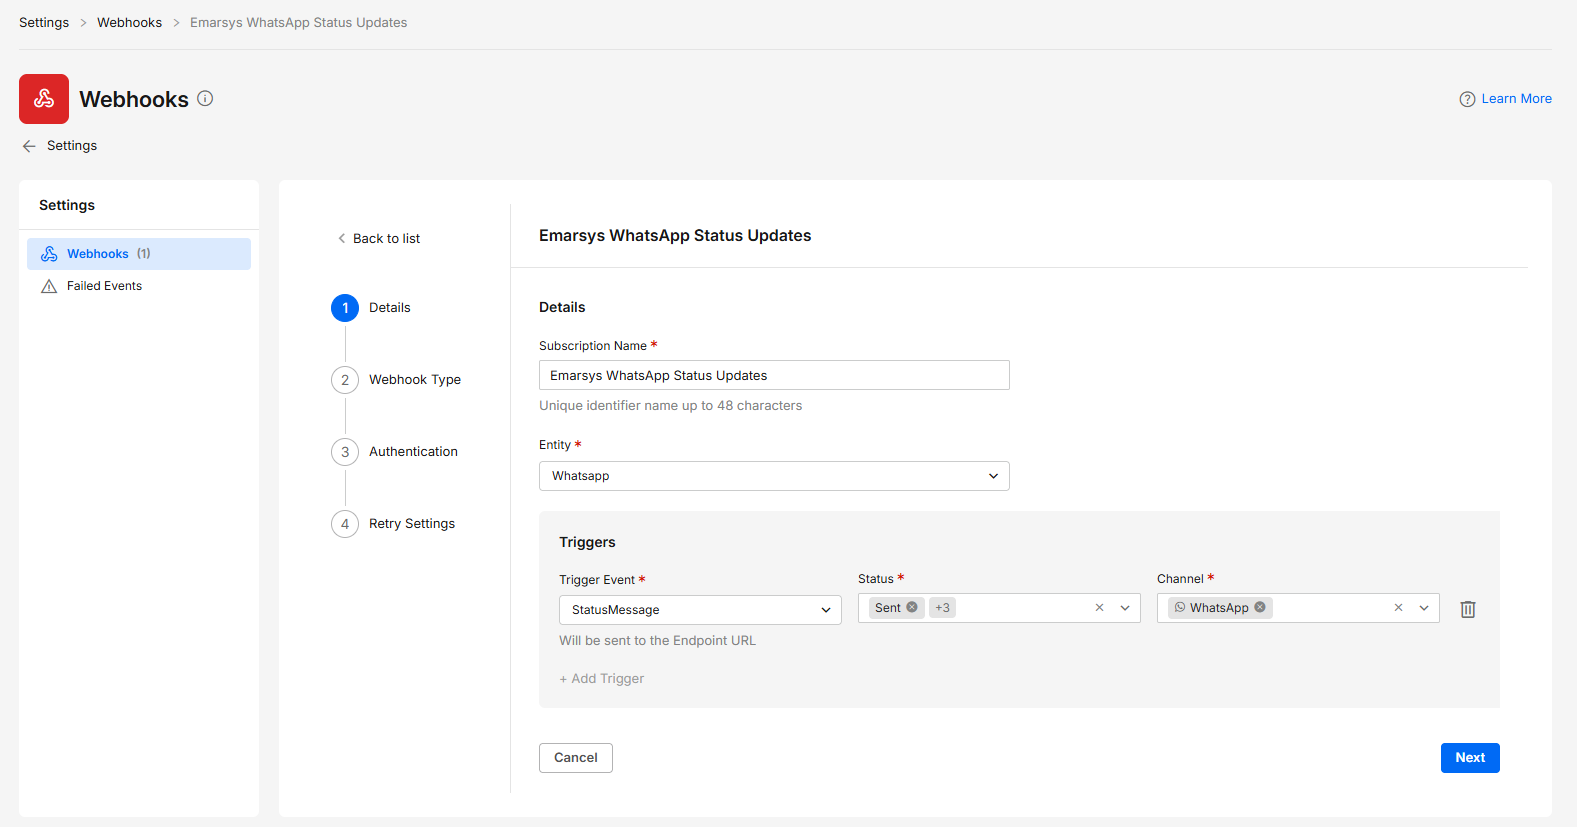Remove the Sent status tag

912,607
